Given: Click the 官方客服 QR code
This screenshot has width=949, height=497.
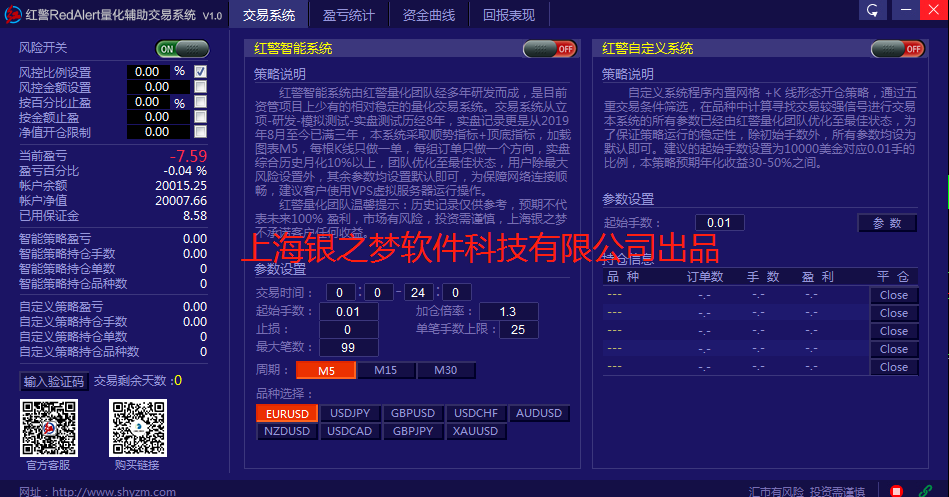Looking at the screenshot, I should point(48,427).
